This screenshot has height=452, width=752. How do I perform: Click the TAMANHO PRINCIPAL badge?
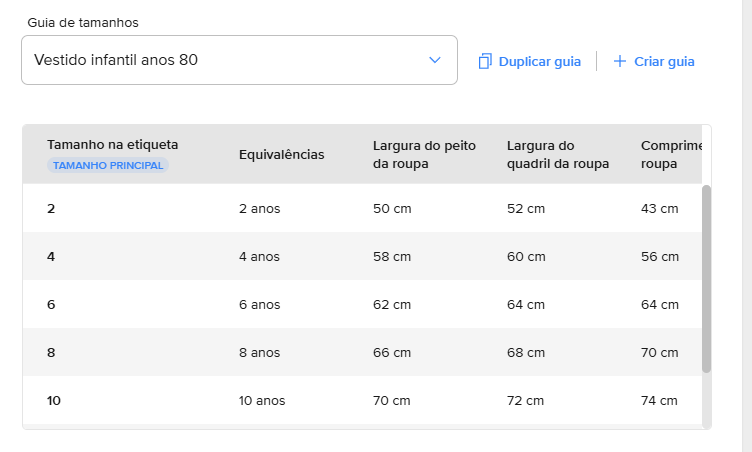108,165
